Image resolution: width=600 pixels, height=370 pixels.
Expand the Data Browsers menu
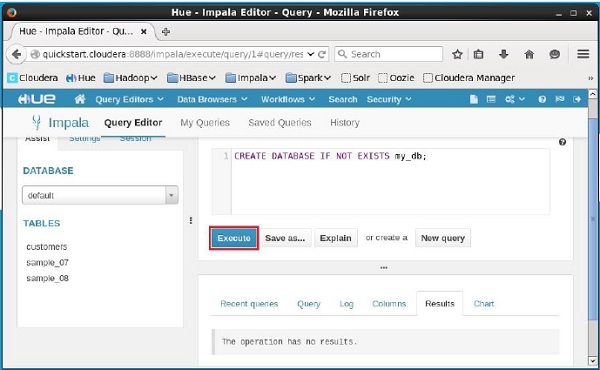(212, 99)
